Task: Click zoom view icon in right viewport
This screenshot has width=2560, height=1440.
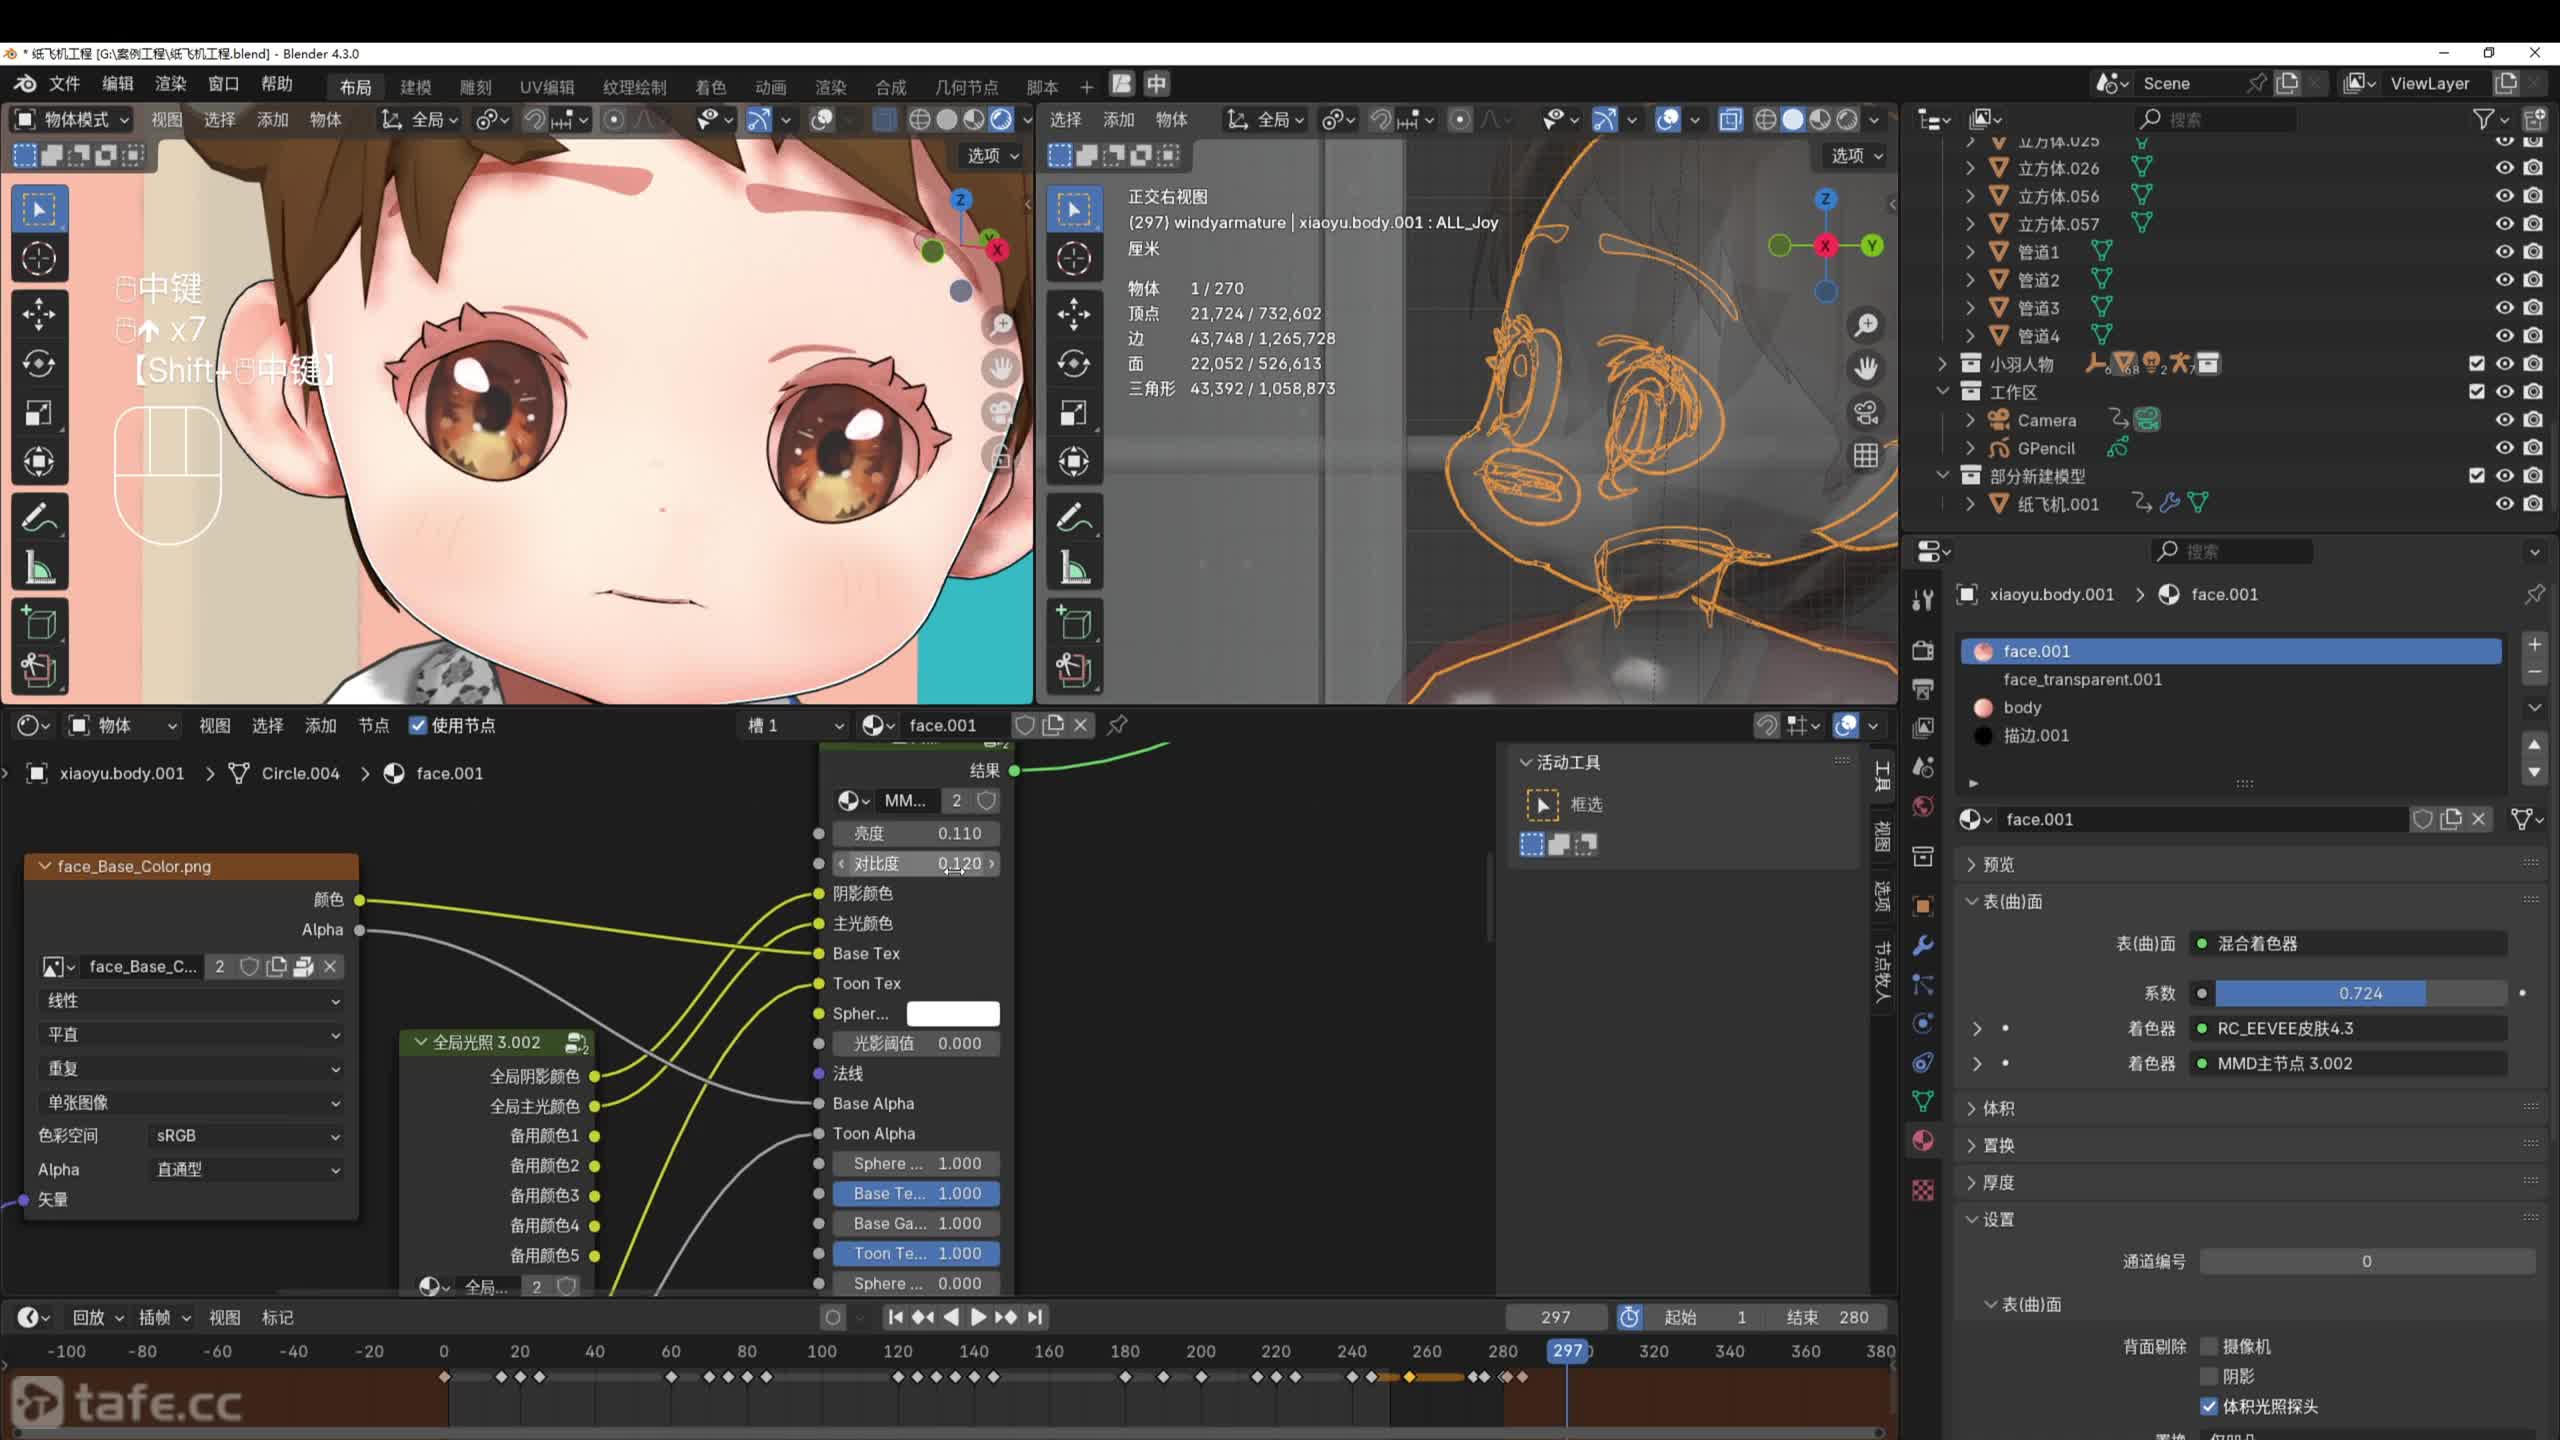Action: click(x=1866, y=325)
